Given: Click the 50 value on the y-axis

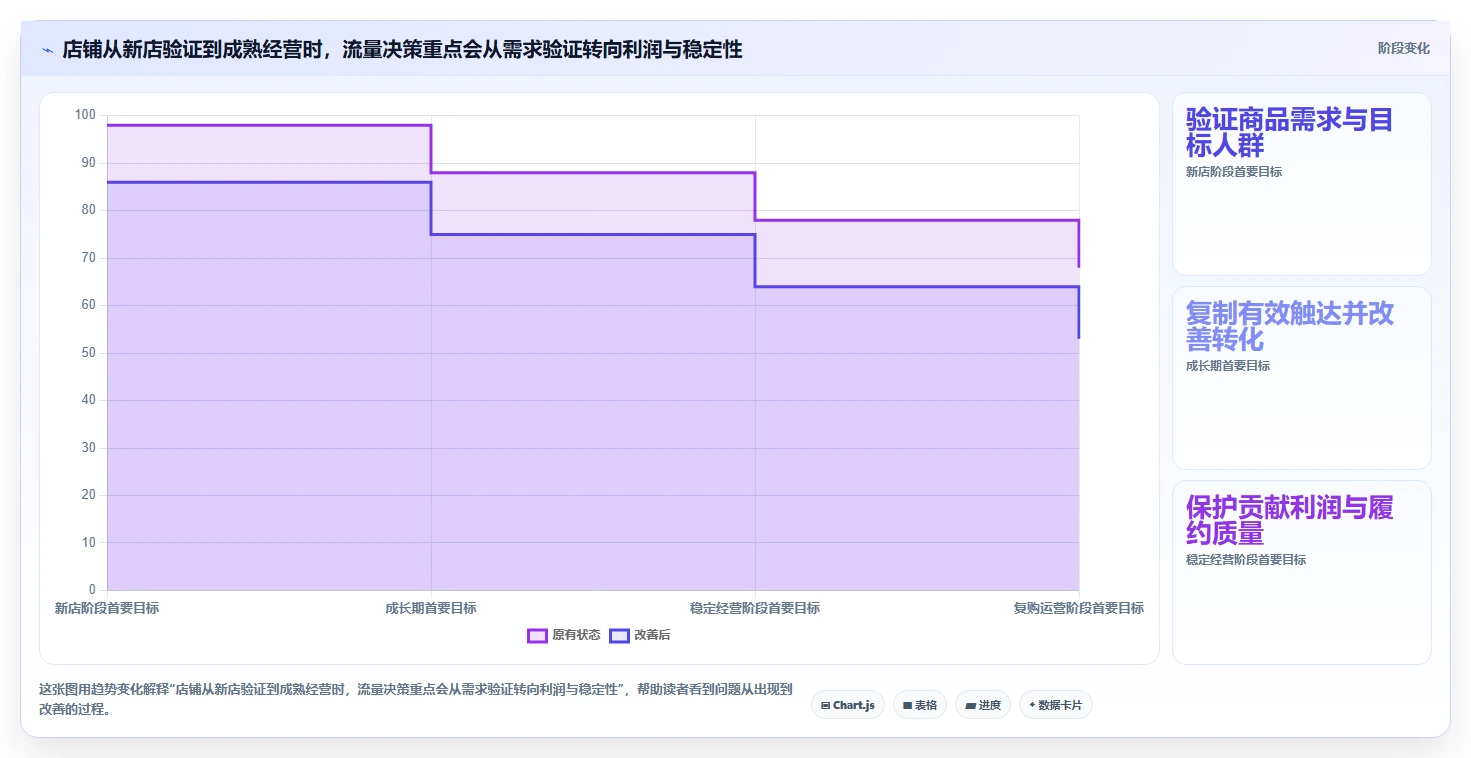Looking at the screenshot, I should click(88, 353).
